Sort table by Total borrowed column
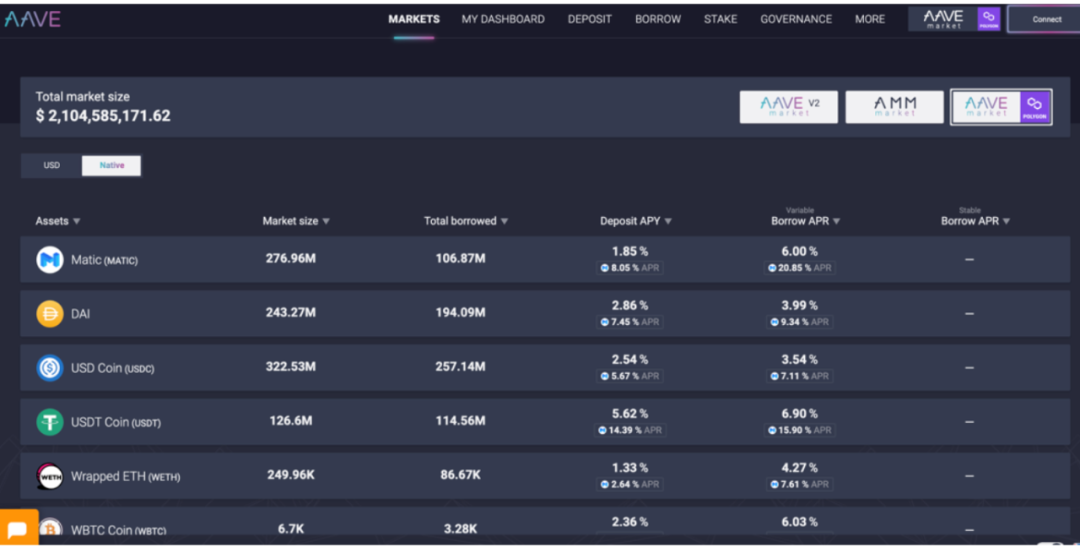The width and height of the screenshot is (1080, 547). (466, 221)
